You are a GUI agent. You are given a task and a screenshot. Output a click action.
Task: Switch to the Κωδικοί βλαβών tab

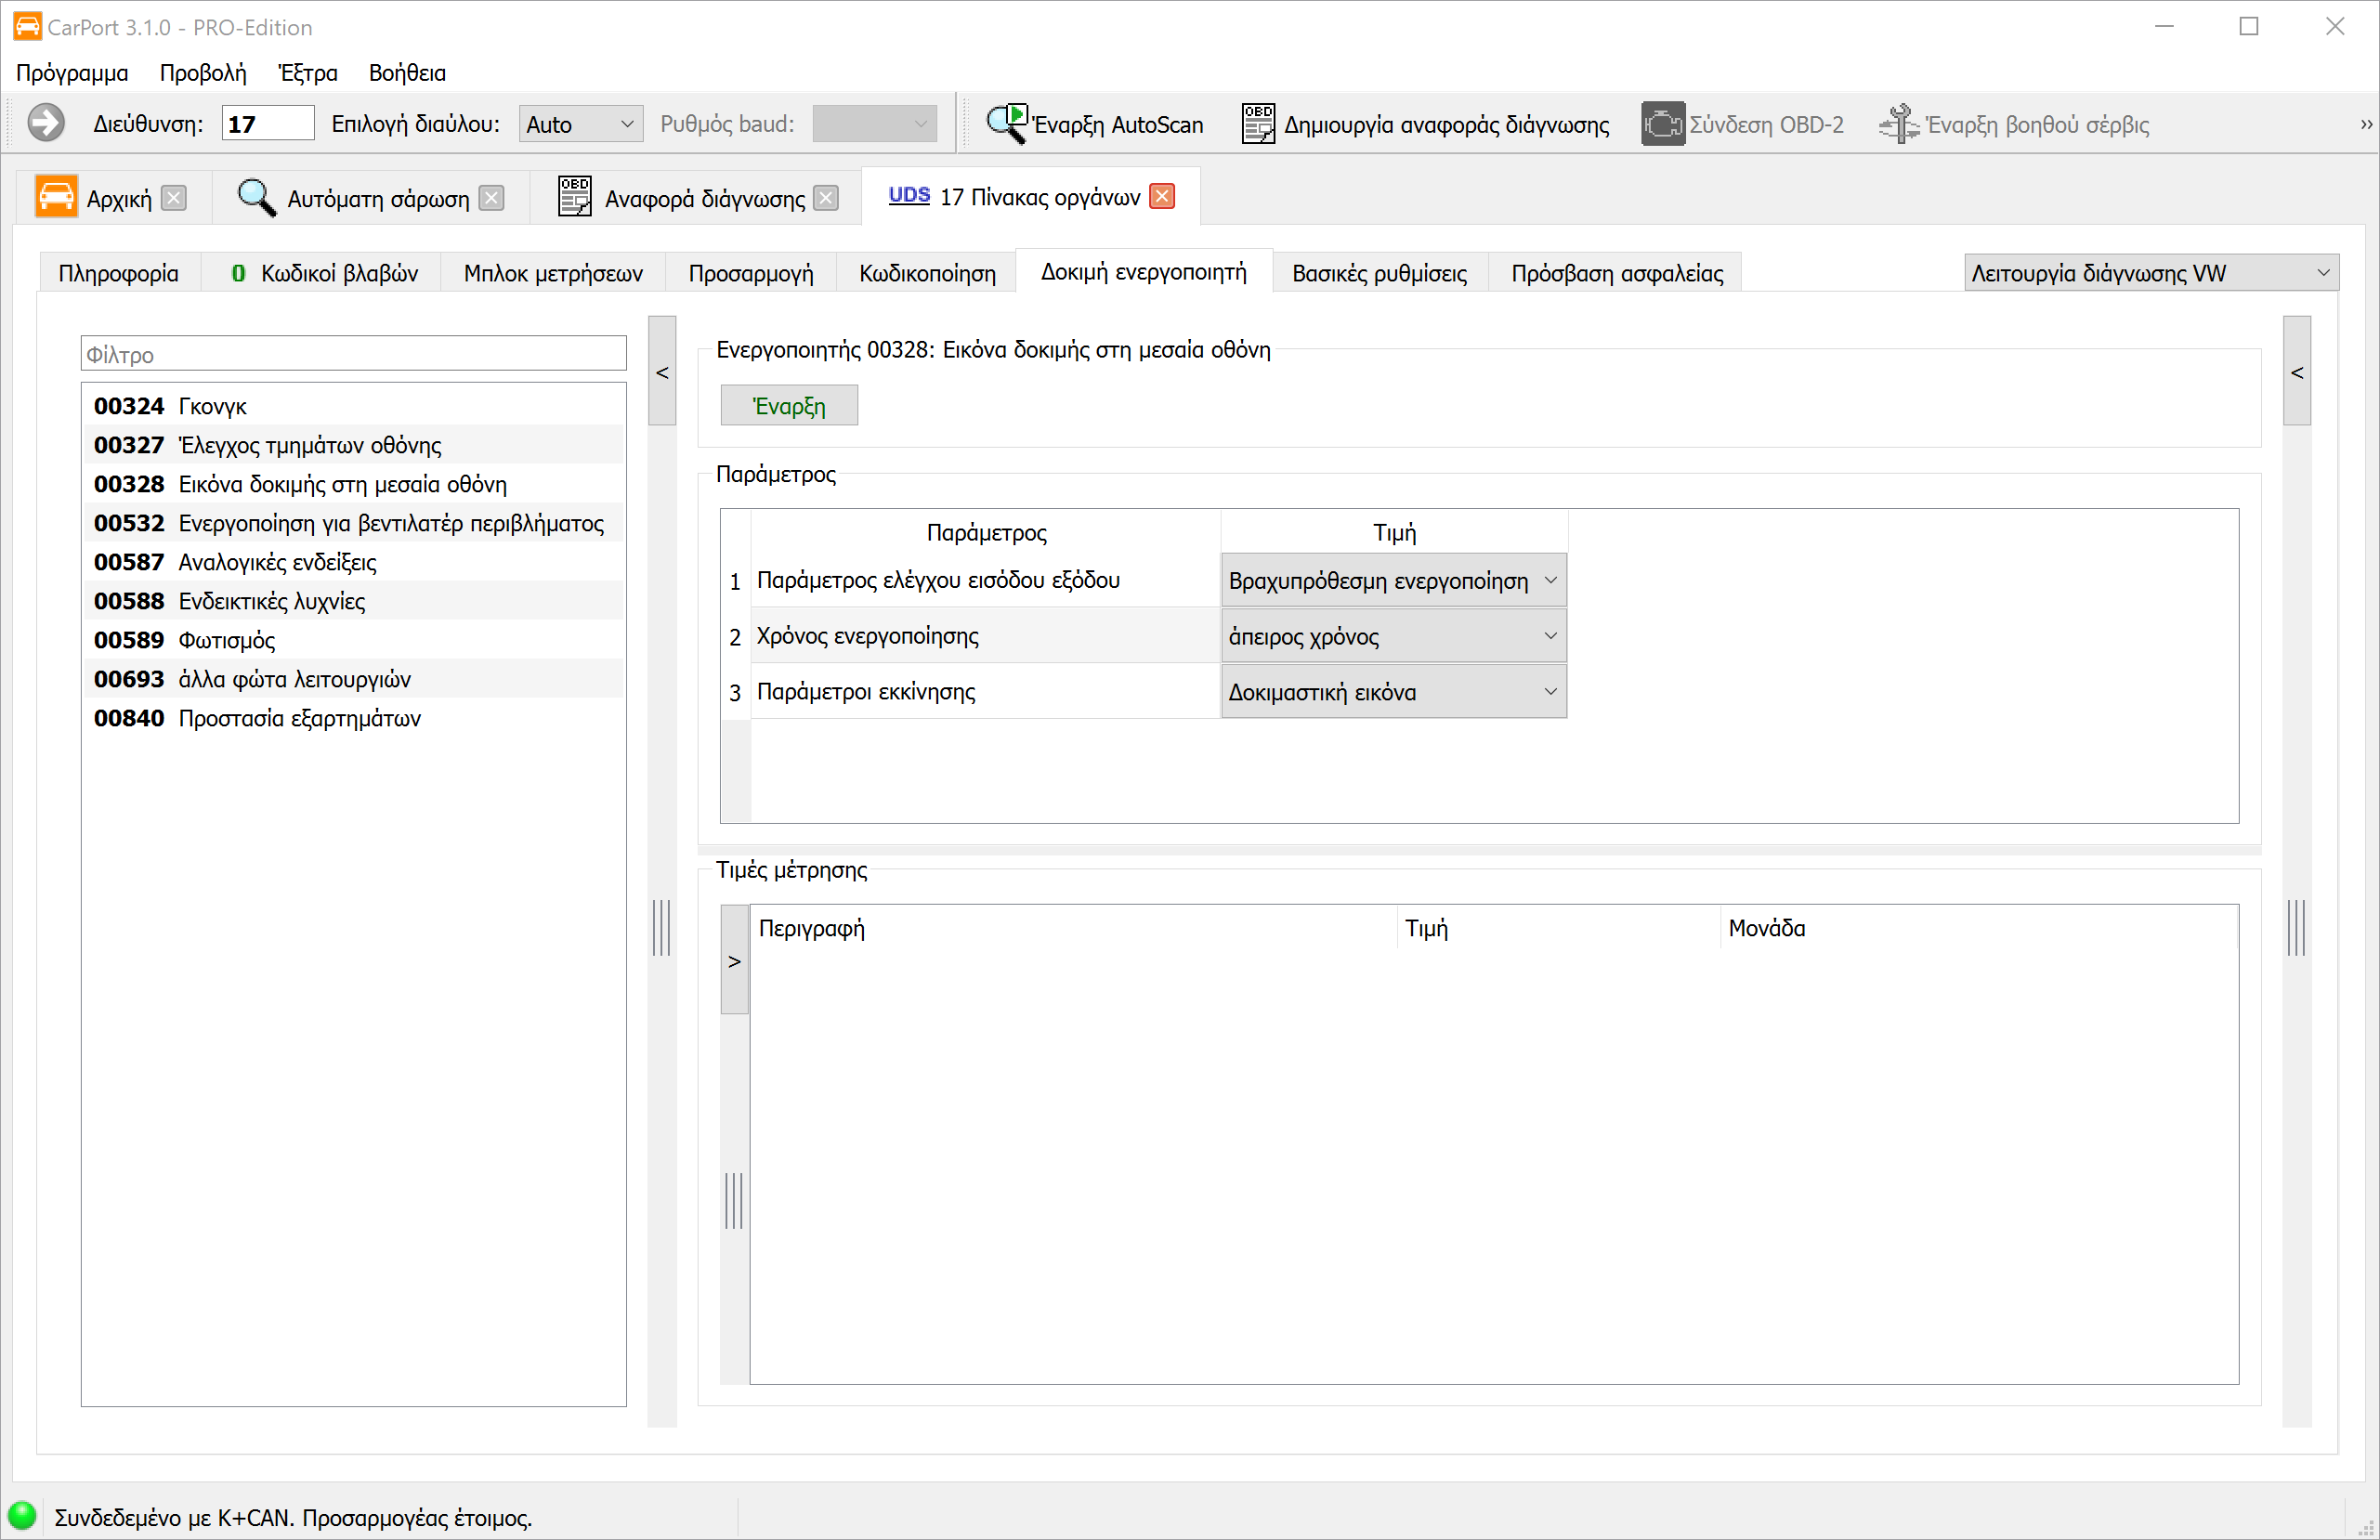click(324, 273)
